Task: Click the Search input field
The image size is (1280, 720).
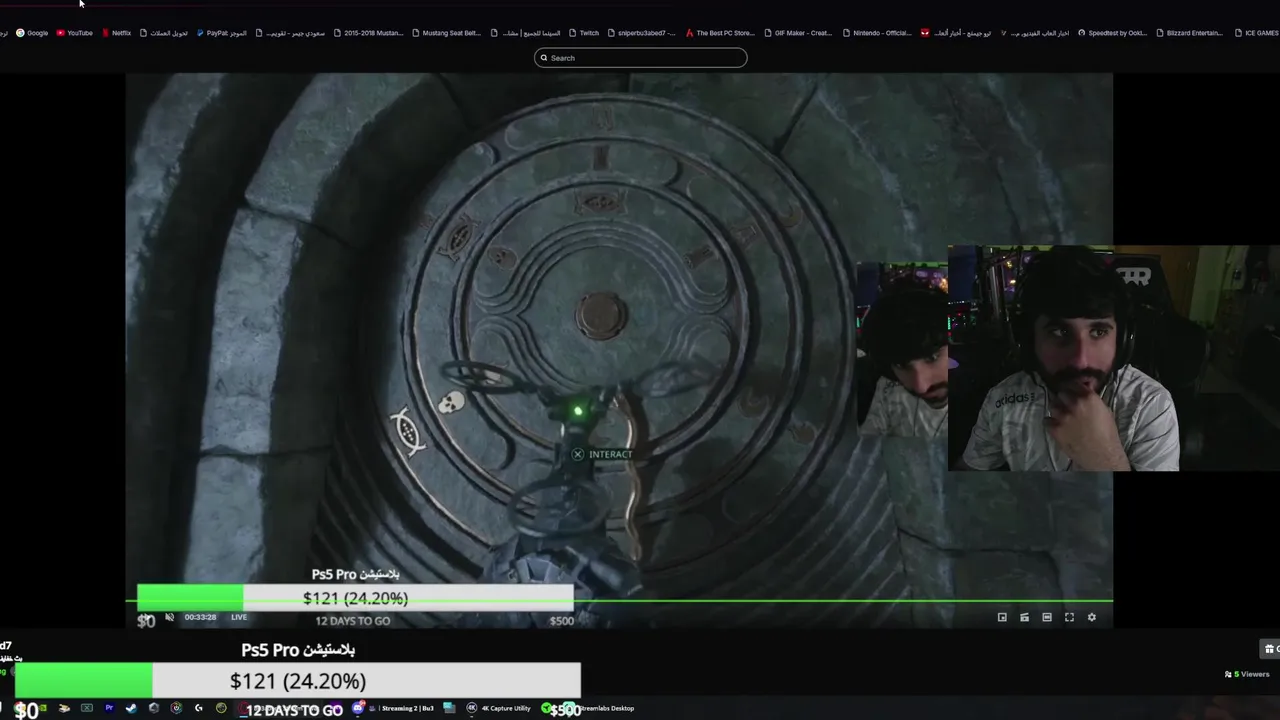Action: pos(640,58)
